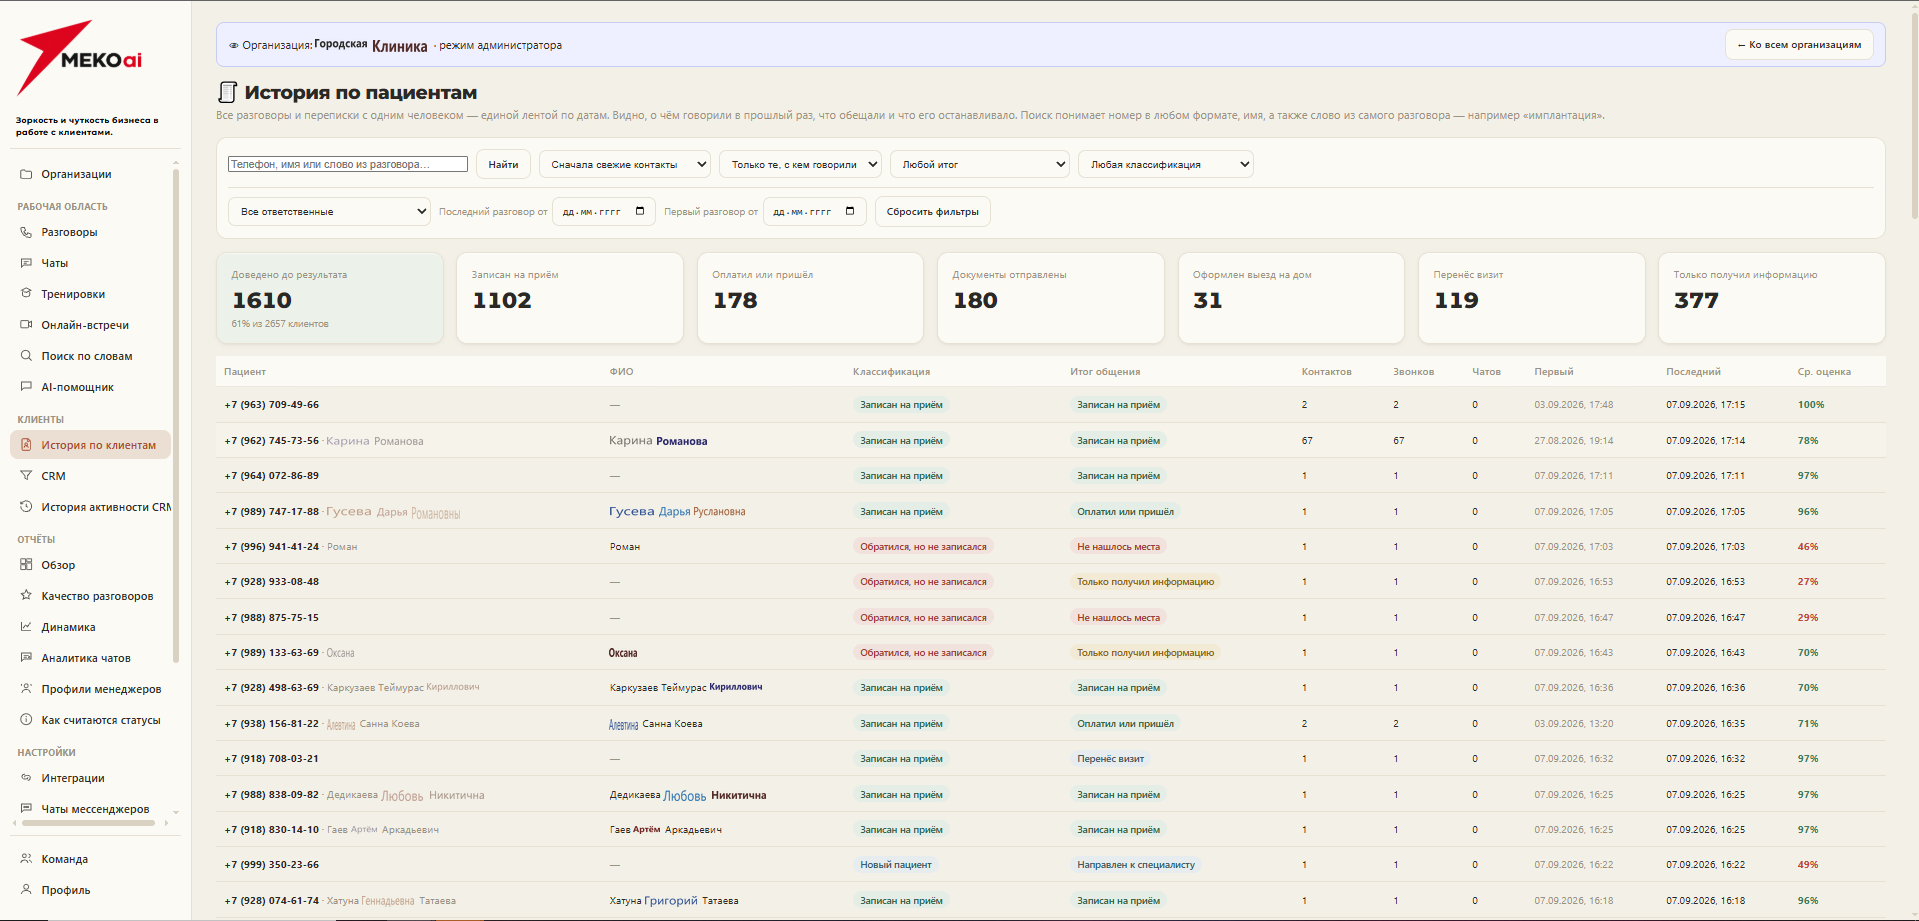1919x921 pixels.
Task: Click the Обзор grid icon
Action: (26, 565)
